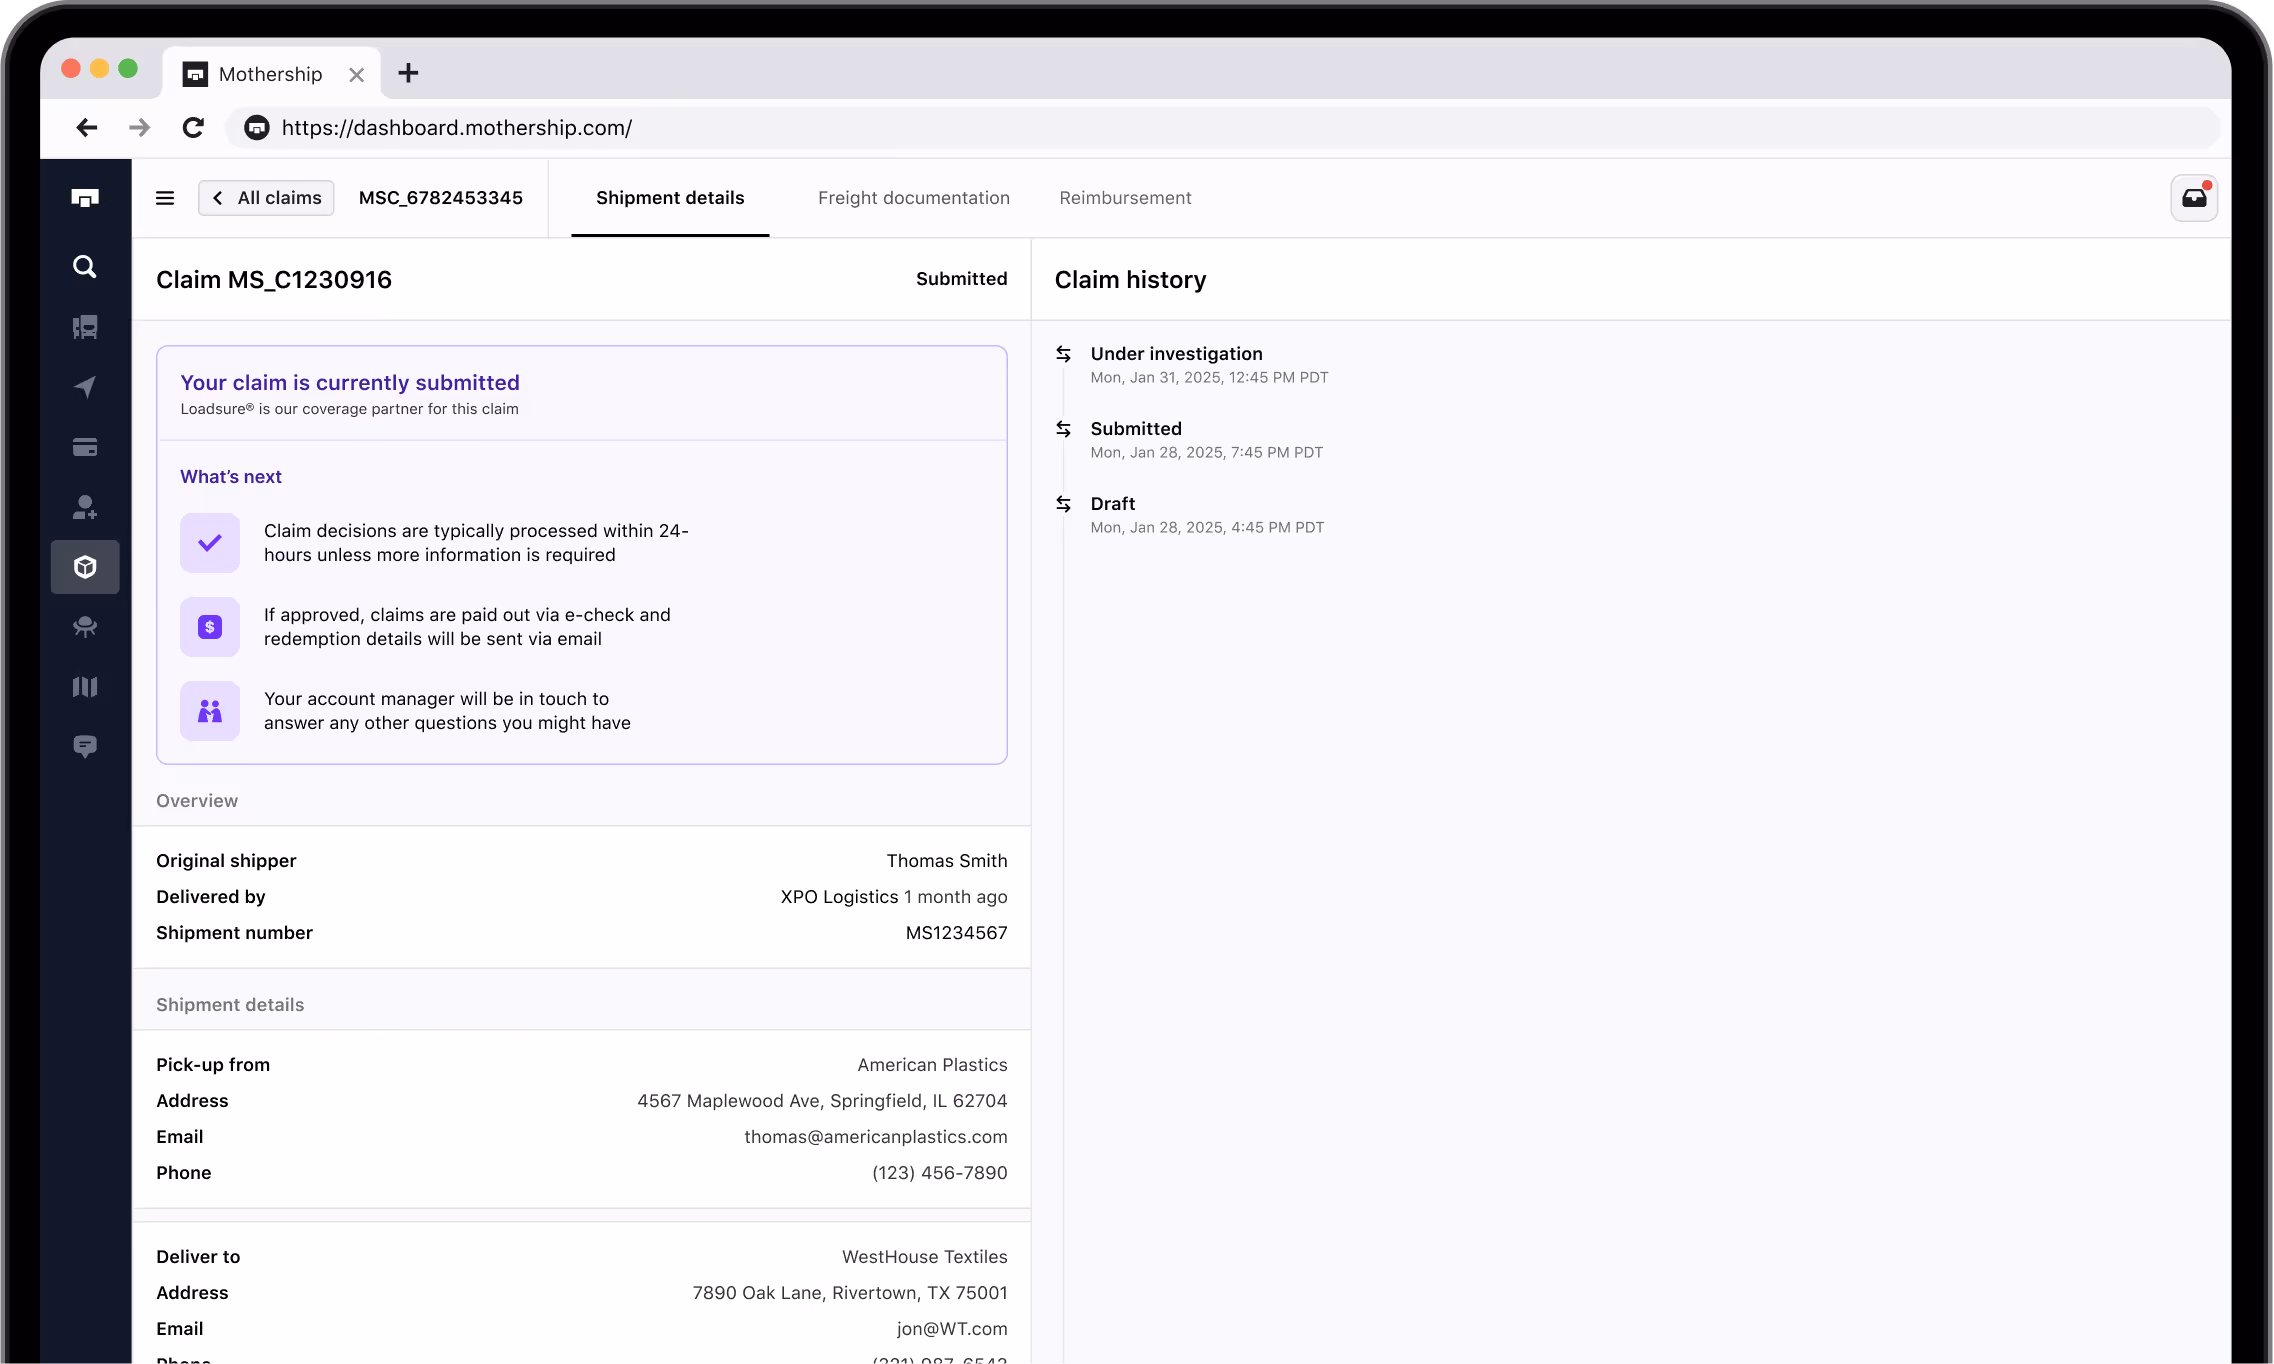The image size is (2274, 1364).
Task: Select the shipments truck icon in sidebar
Action: [x=85, y=327]
